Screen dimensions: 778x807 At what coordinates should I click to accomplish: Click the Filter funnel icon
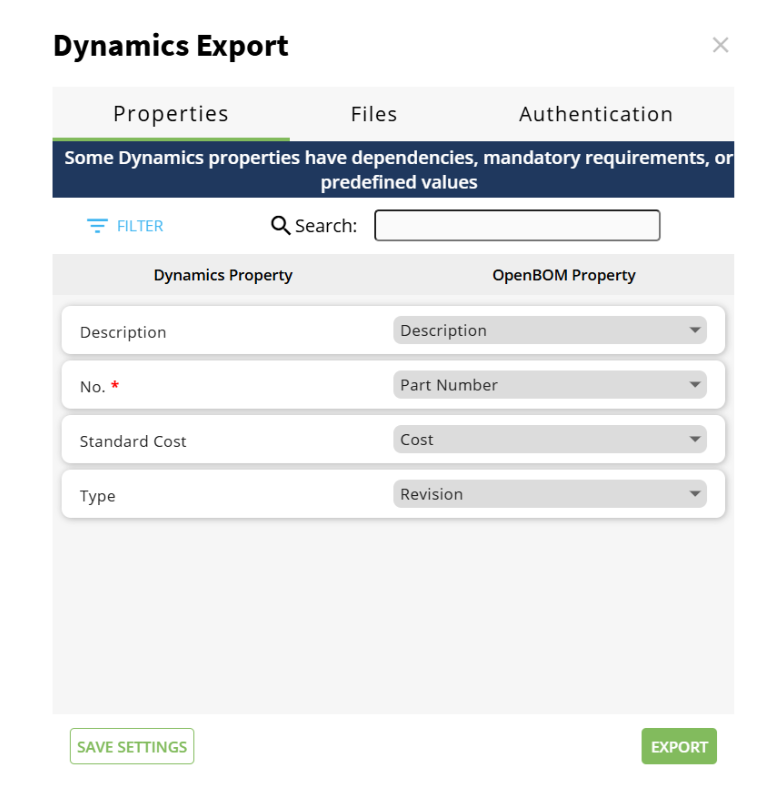click(x=97, y=226)
